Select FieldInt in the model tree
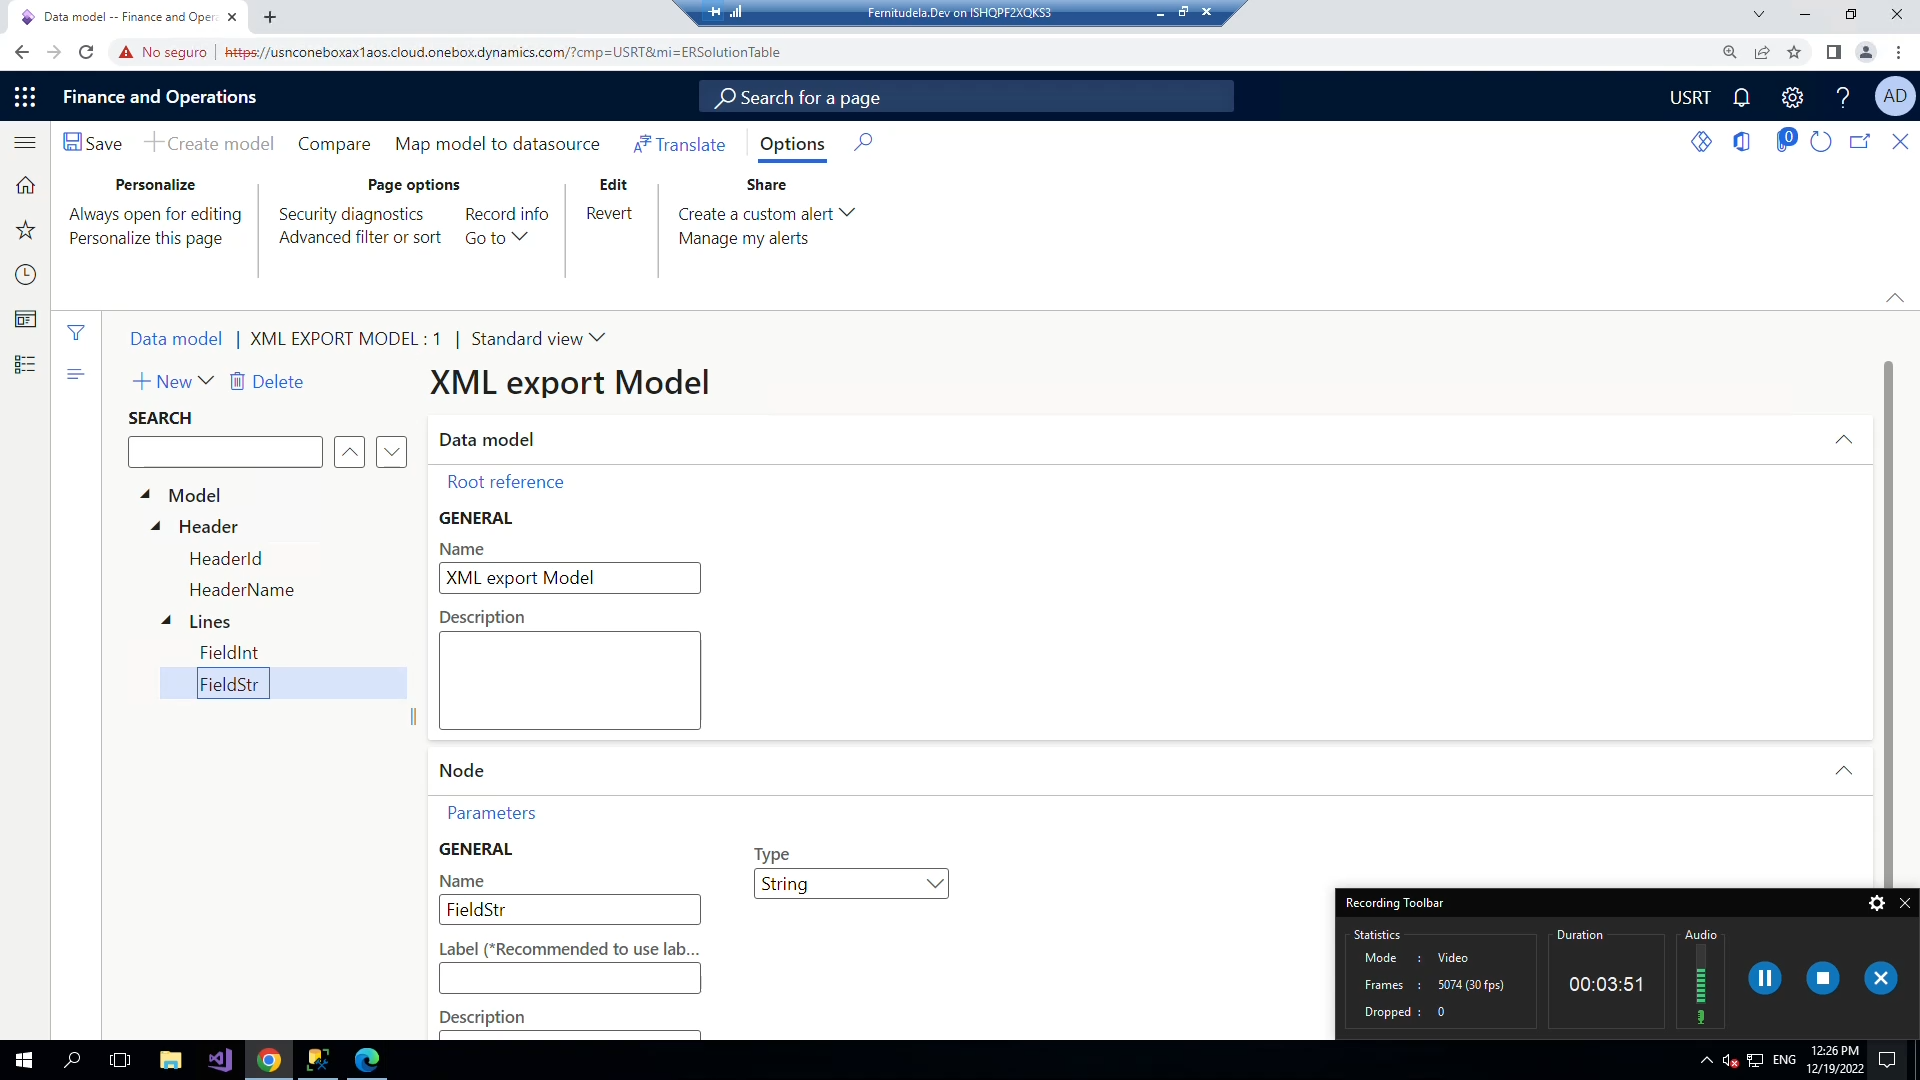The image size is (1920, 1080). (x=229, y=652)
